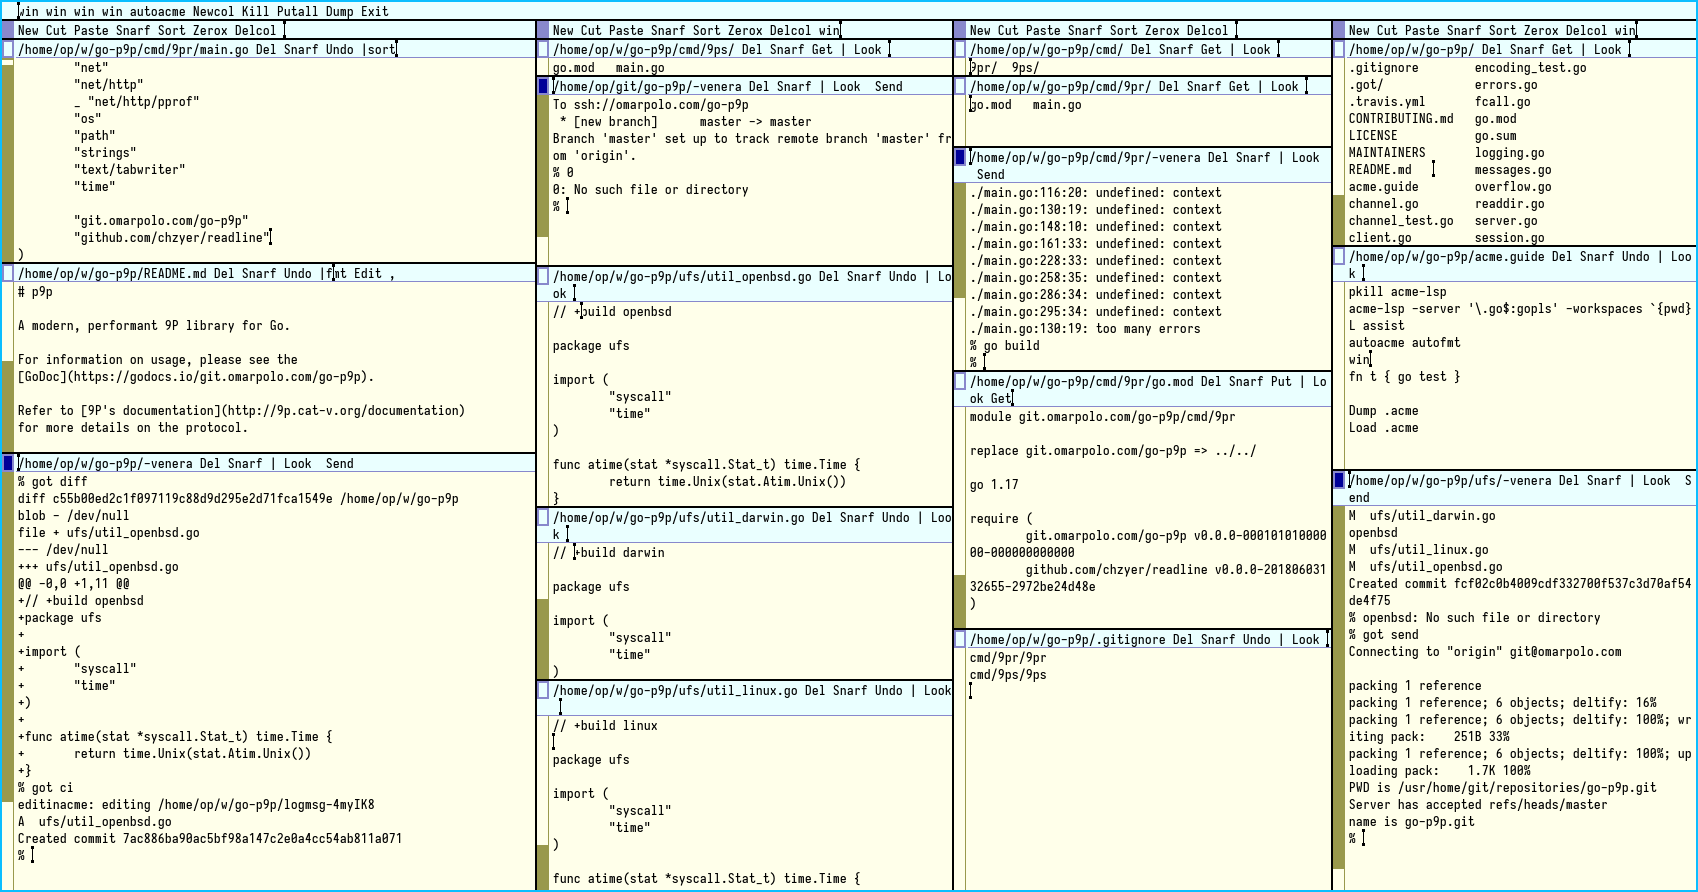Click the layout box of the acme.guide window

coord(1339,257)
